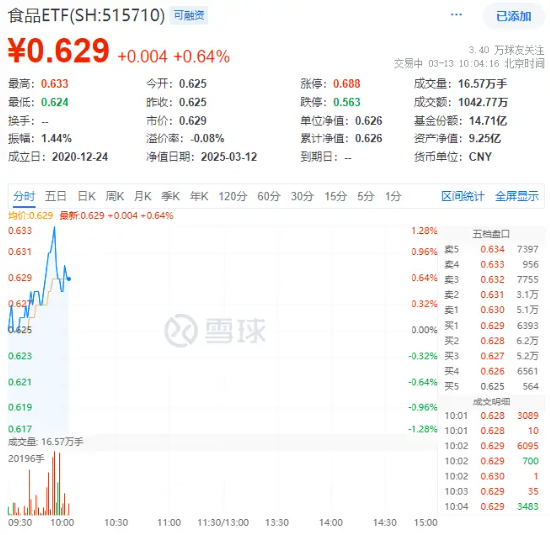This screenshot has width=550, height=535.
Task: Click the 均价:0.629 label above the chart
Action: 31,215
